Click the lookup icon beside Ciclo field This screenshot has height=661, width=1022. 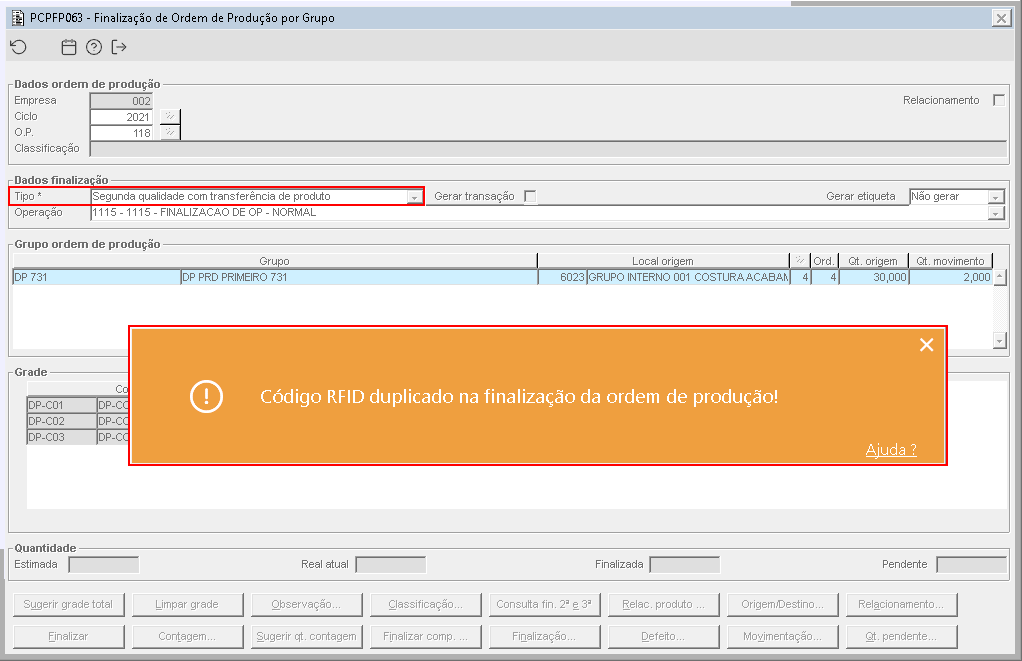pyautogui.click(x=169, y=116)
